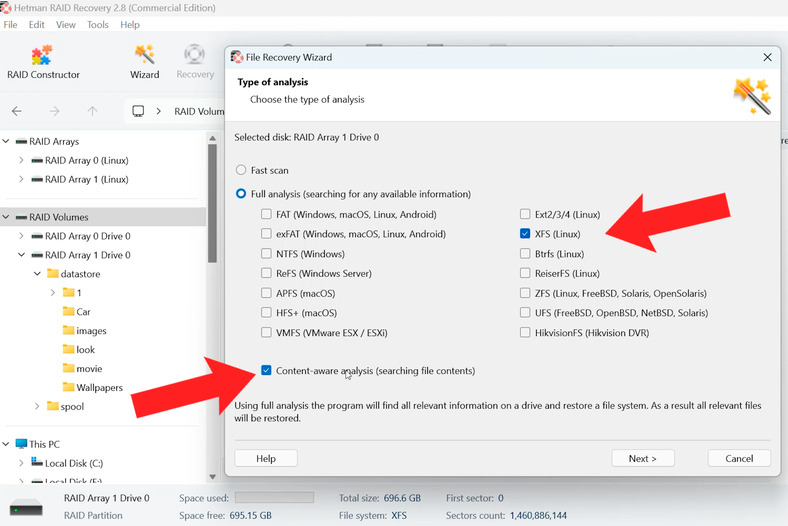
Task: Close the File Recovery Wizard dialog
Action: coord(767,57)
